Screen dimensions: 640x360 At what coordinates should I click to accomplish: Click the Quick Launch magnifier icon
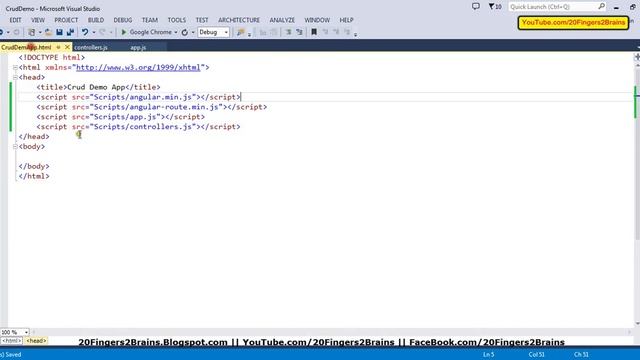coord(602,7)
